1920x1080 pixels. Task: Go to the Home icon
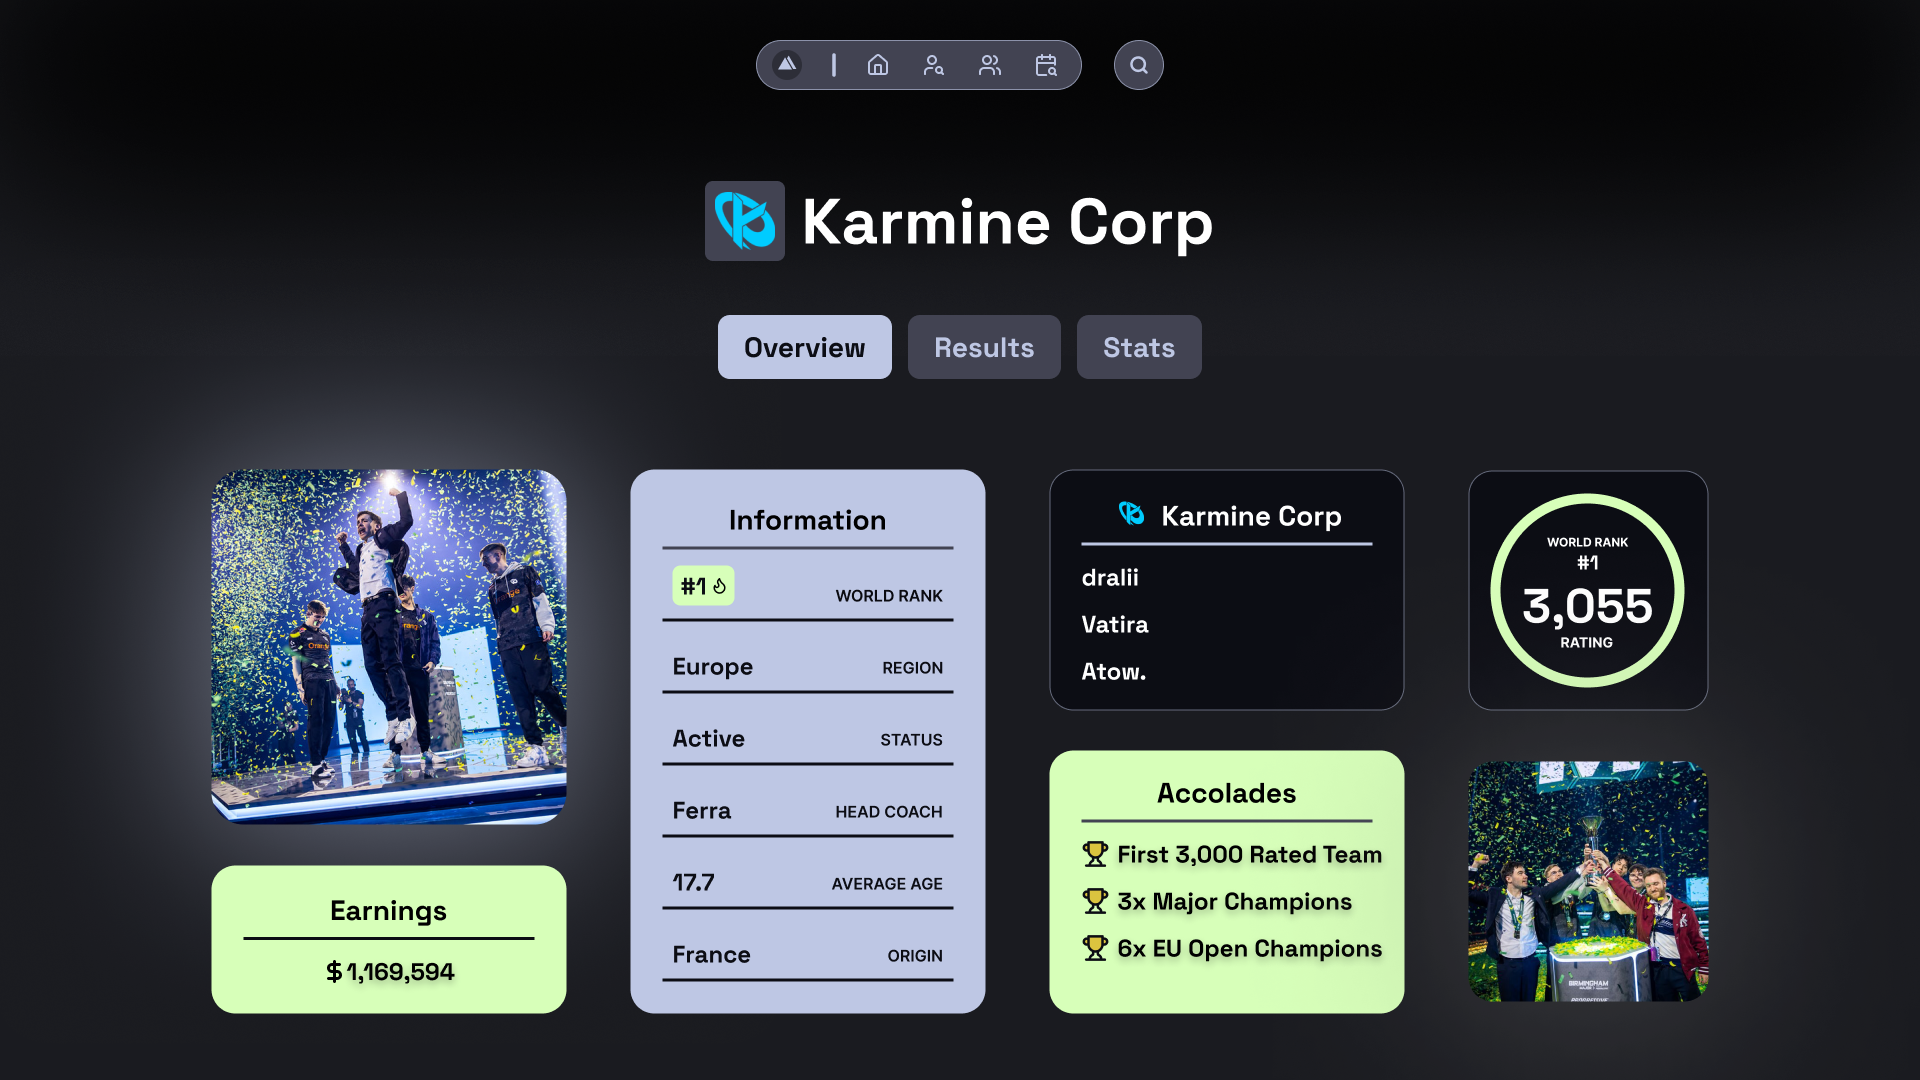coord(877,65)
